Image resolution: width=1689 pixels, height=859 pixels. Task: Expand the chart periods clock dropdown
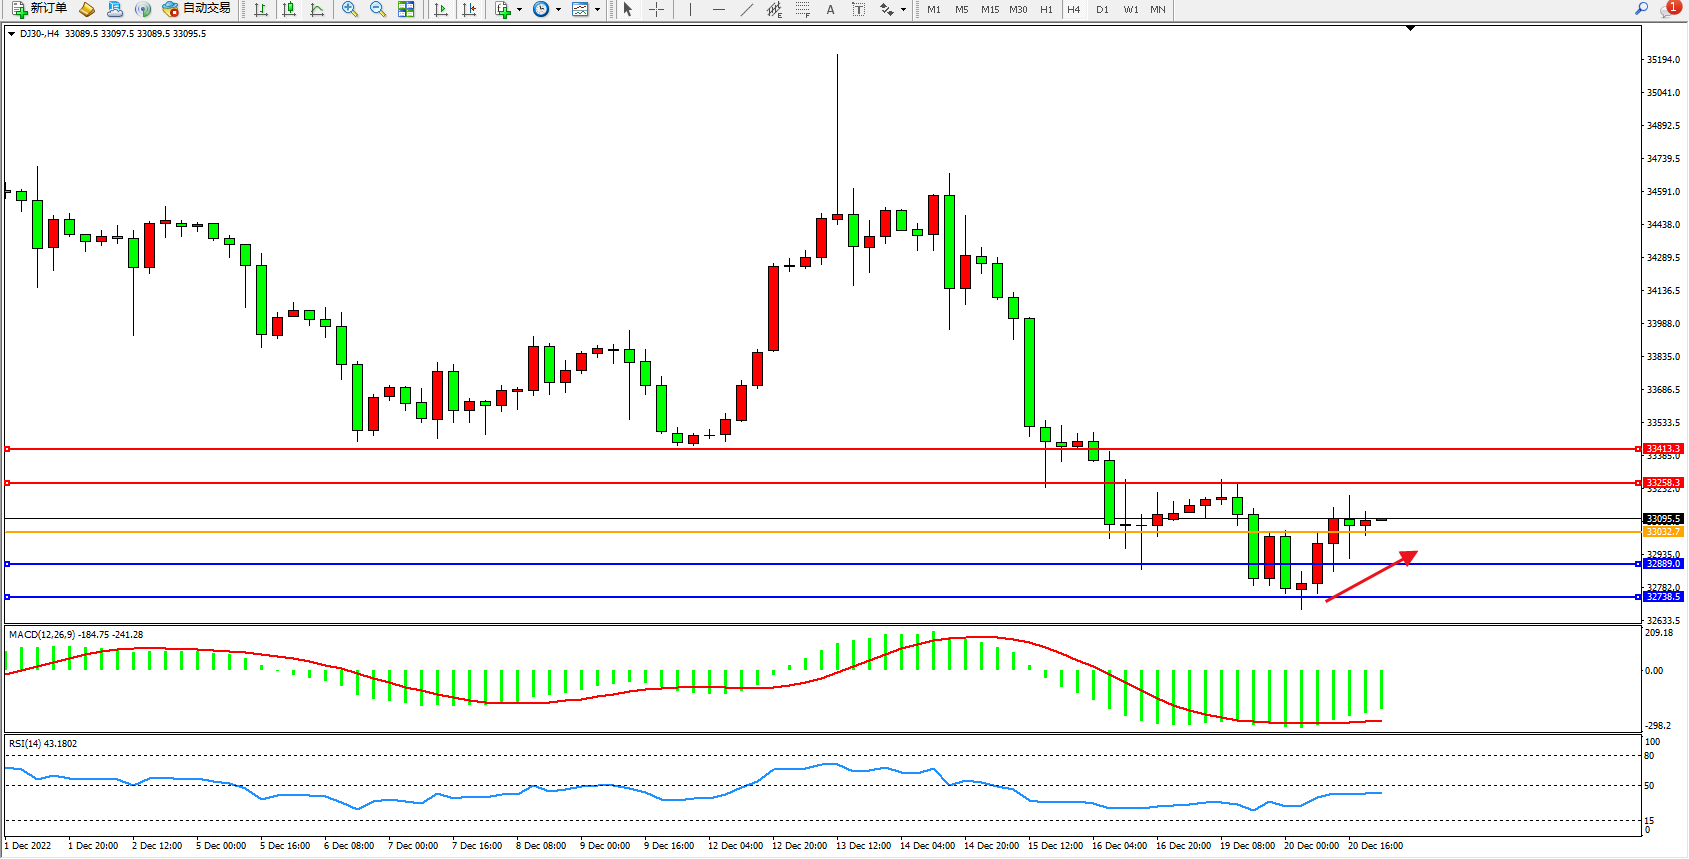click(558, 9)
